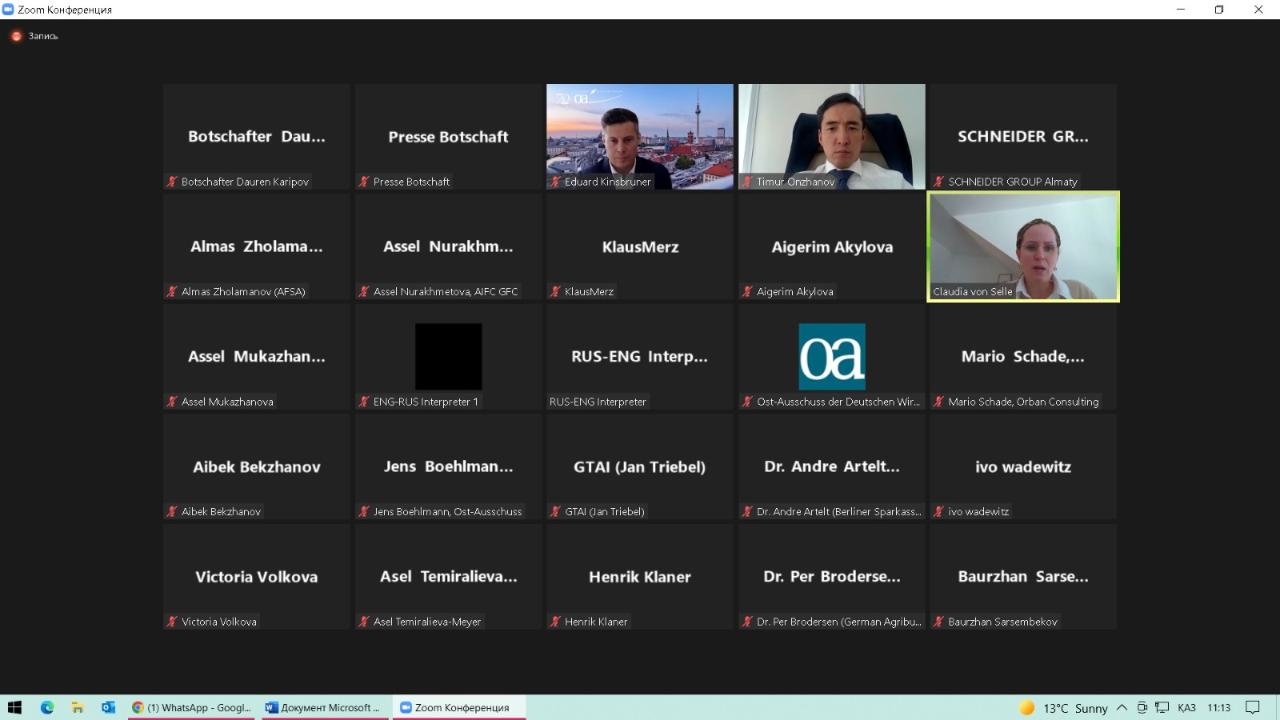The image size is (1280, 720).
Task: Show hidden system tray icons
Action: point(1122,707)
